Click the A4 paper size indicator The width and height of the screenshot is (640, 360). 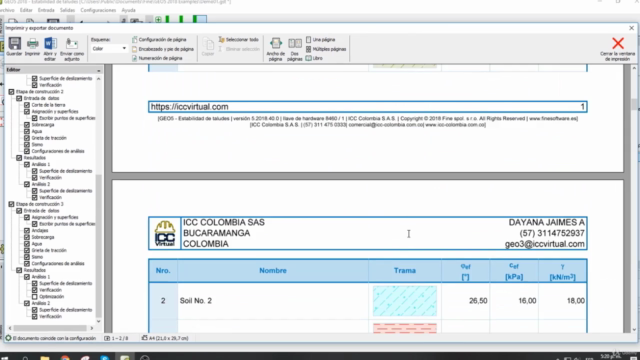pos(165,338)
